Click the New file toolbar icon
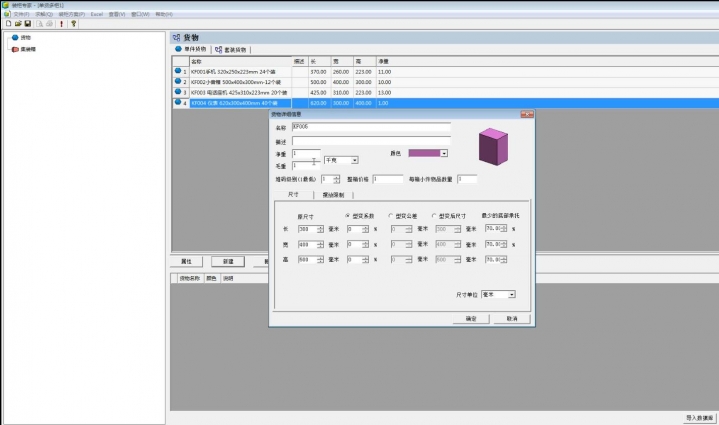Screen dimensions: 719x425 coord(8,23)
